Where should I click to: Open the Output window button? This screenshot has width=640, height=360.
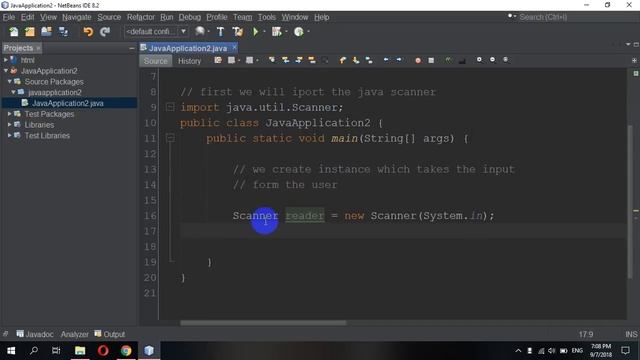click(110, 334)
